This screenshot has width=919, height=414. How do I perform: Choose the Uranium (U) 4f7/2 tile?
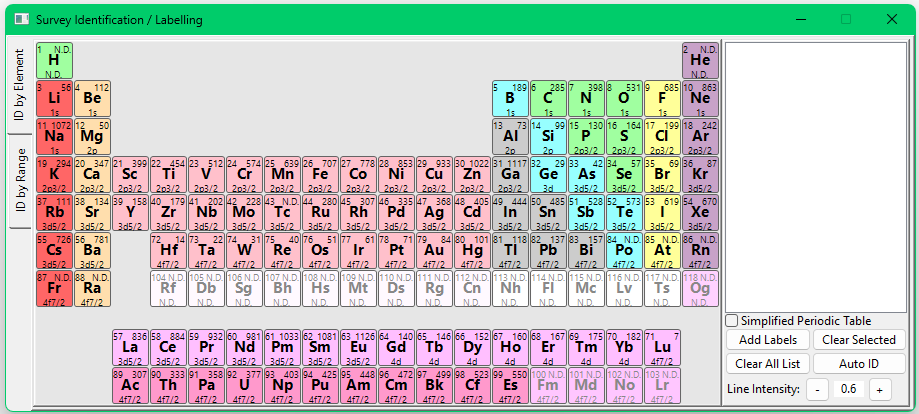(x=244, y=386)
